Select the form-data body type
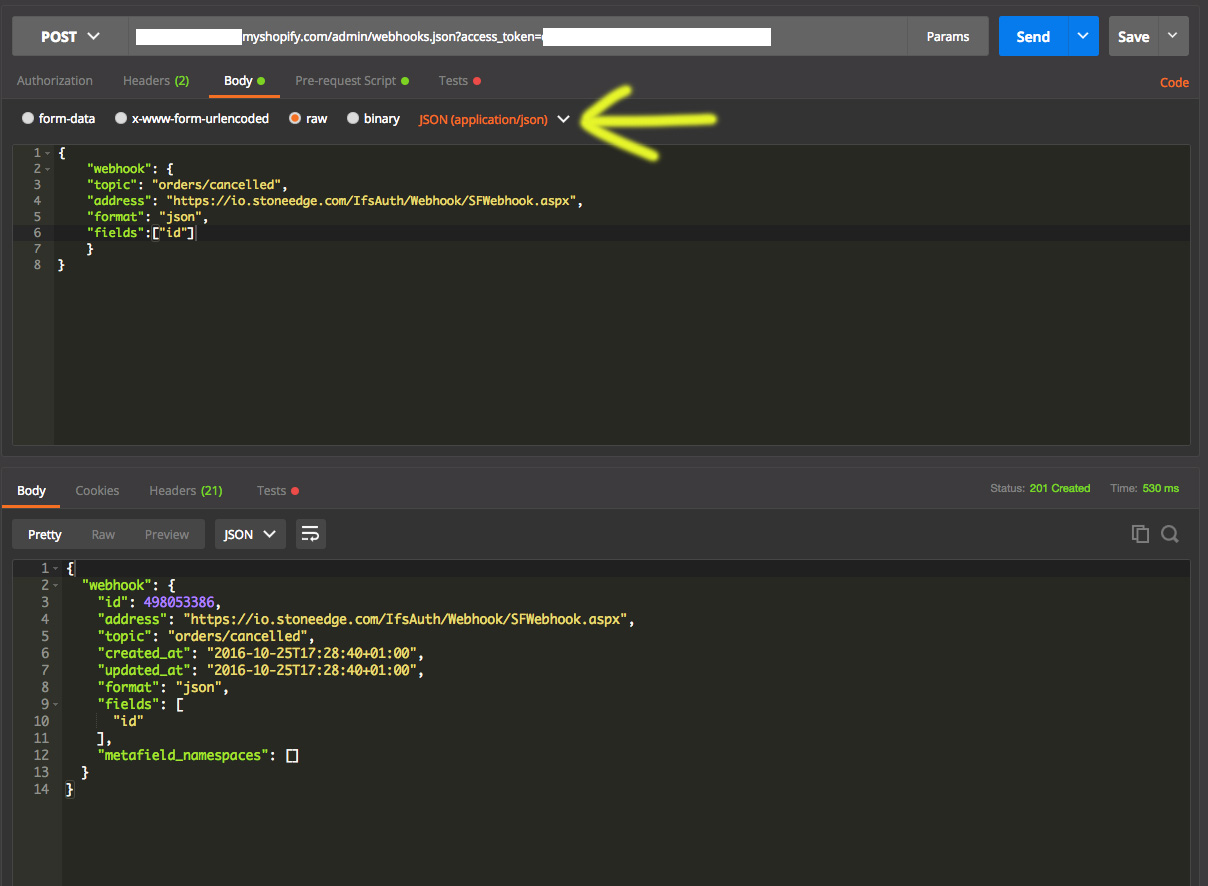The height and width of the screenshot is (886, 1208). tap(59, 119)
